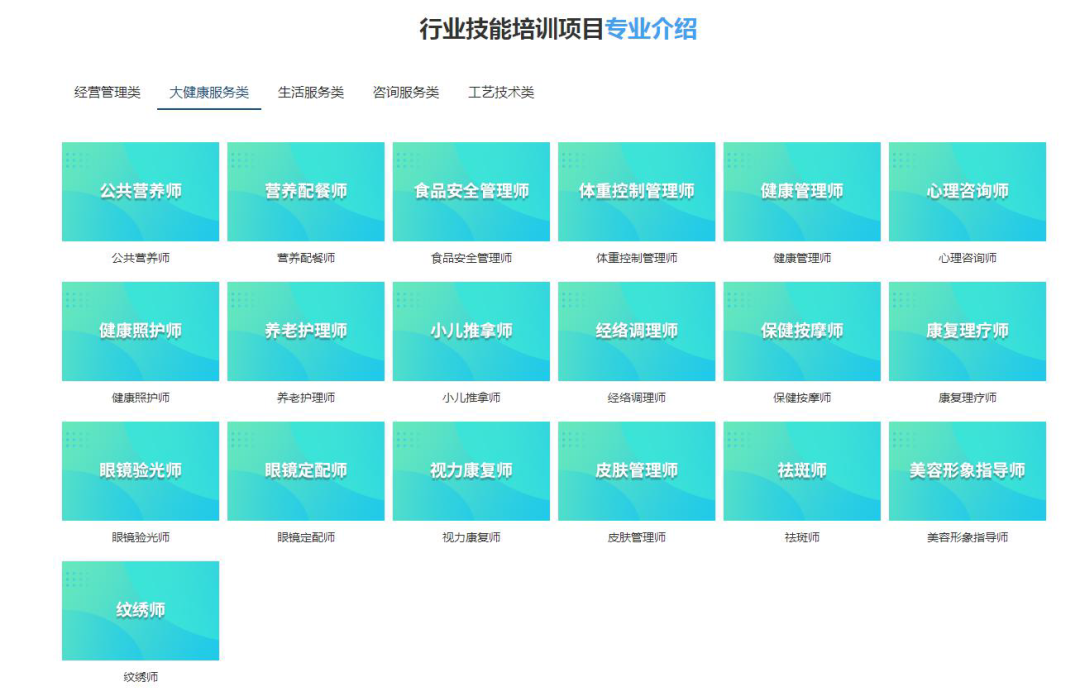Image resolution: width=1080 pixels, height=696 pixels.
Task: Open the 祛斑师 caption link
Action: point(802,538)
